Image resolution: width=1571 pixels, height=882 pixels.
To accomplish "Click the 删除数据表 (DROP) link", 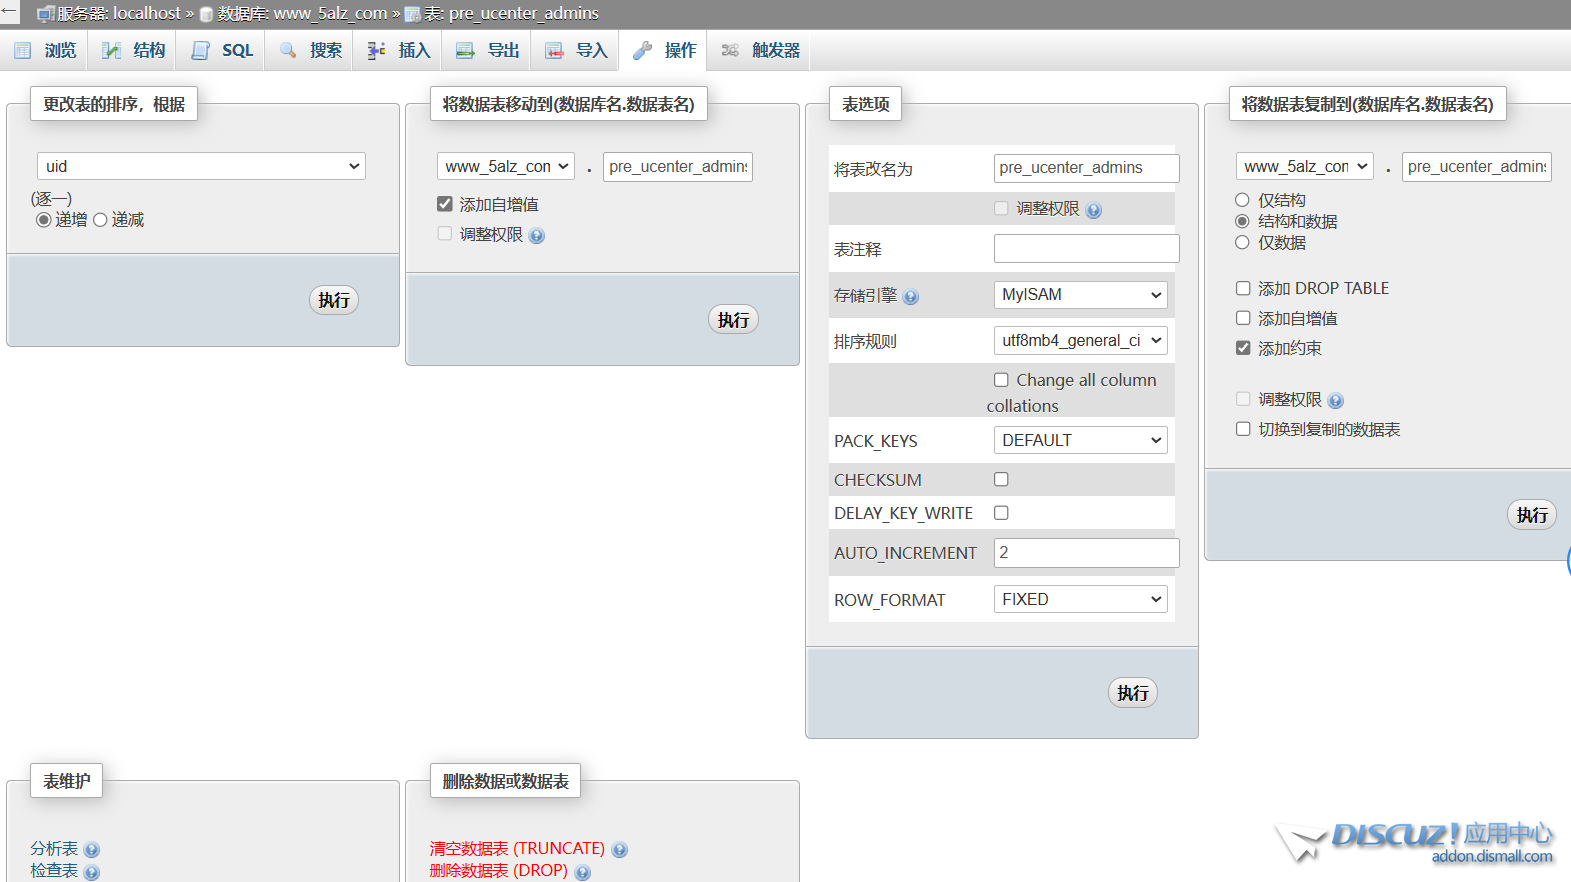I will coord(498,871).
